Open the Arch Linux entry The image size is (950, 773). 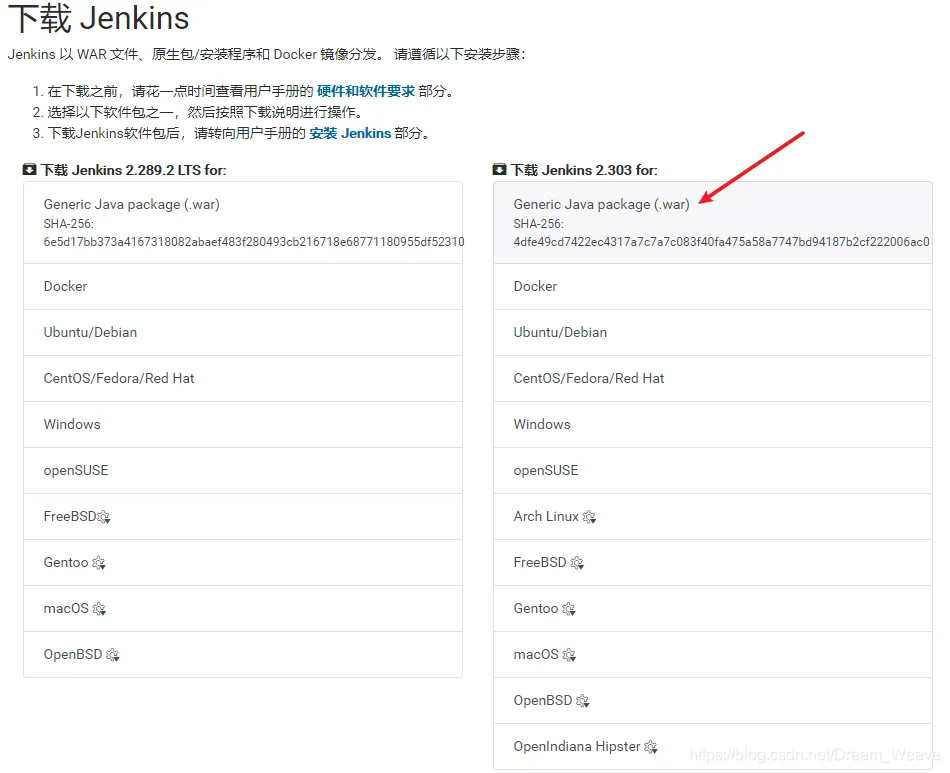[713, 517]
